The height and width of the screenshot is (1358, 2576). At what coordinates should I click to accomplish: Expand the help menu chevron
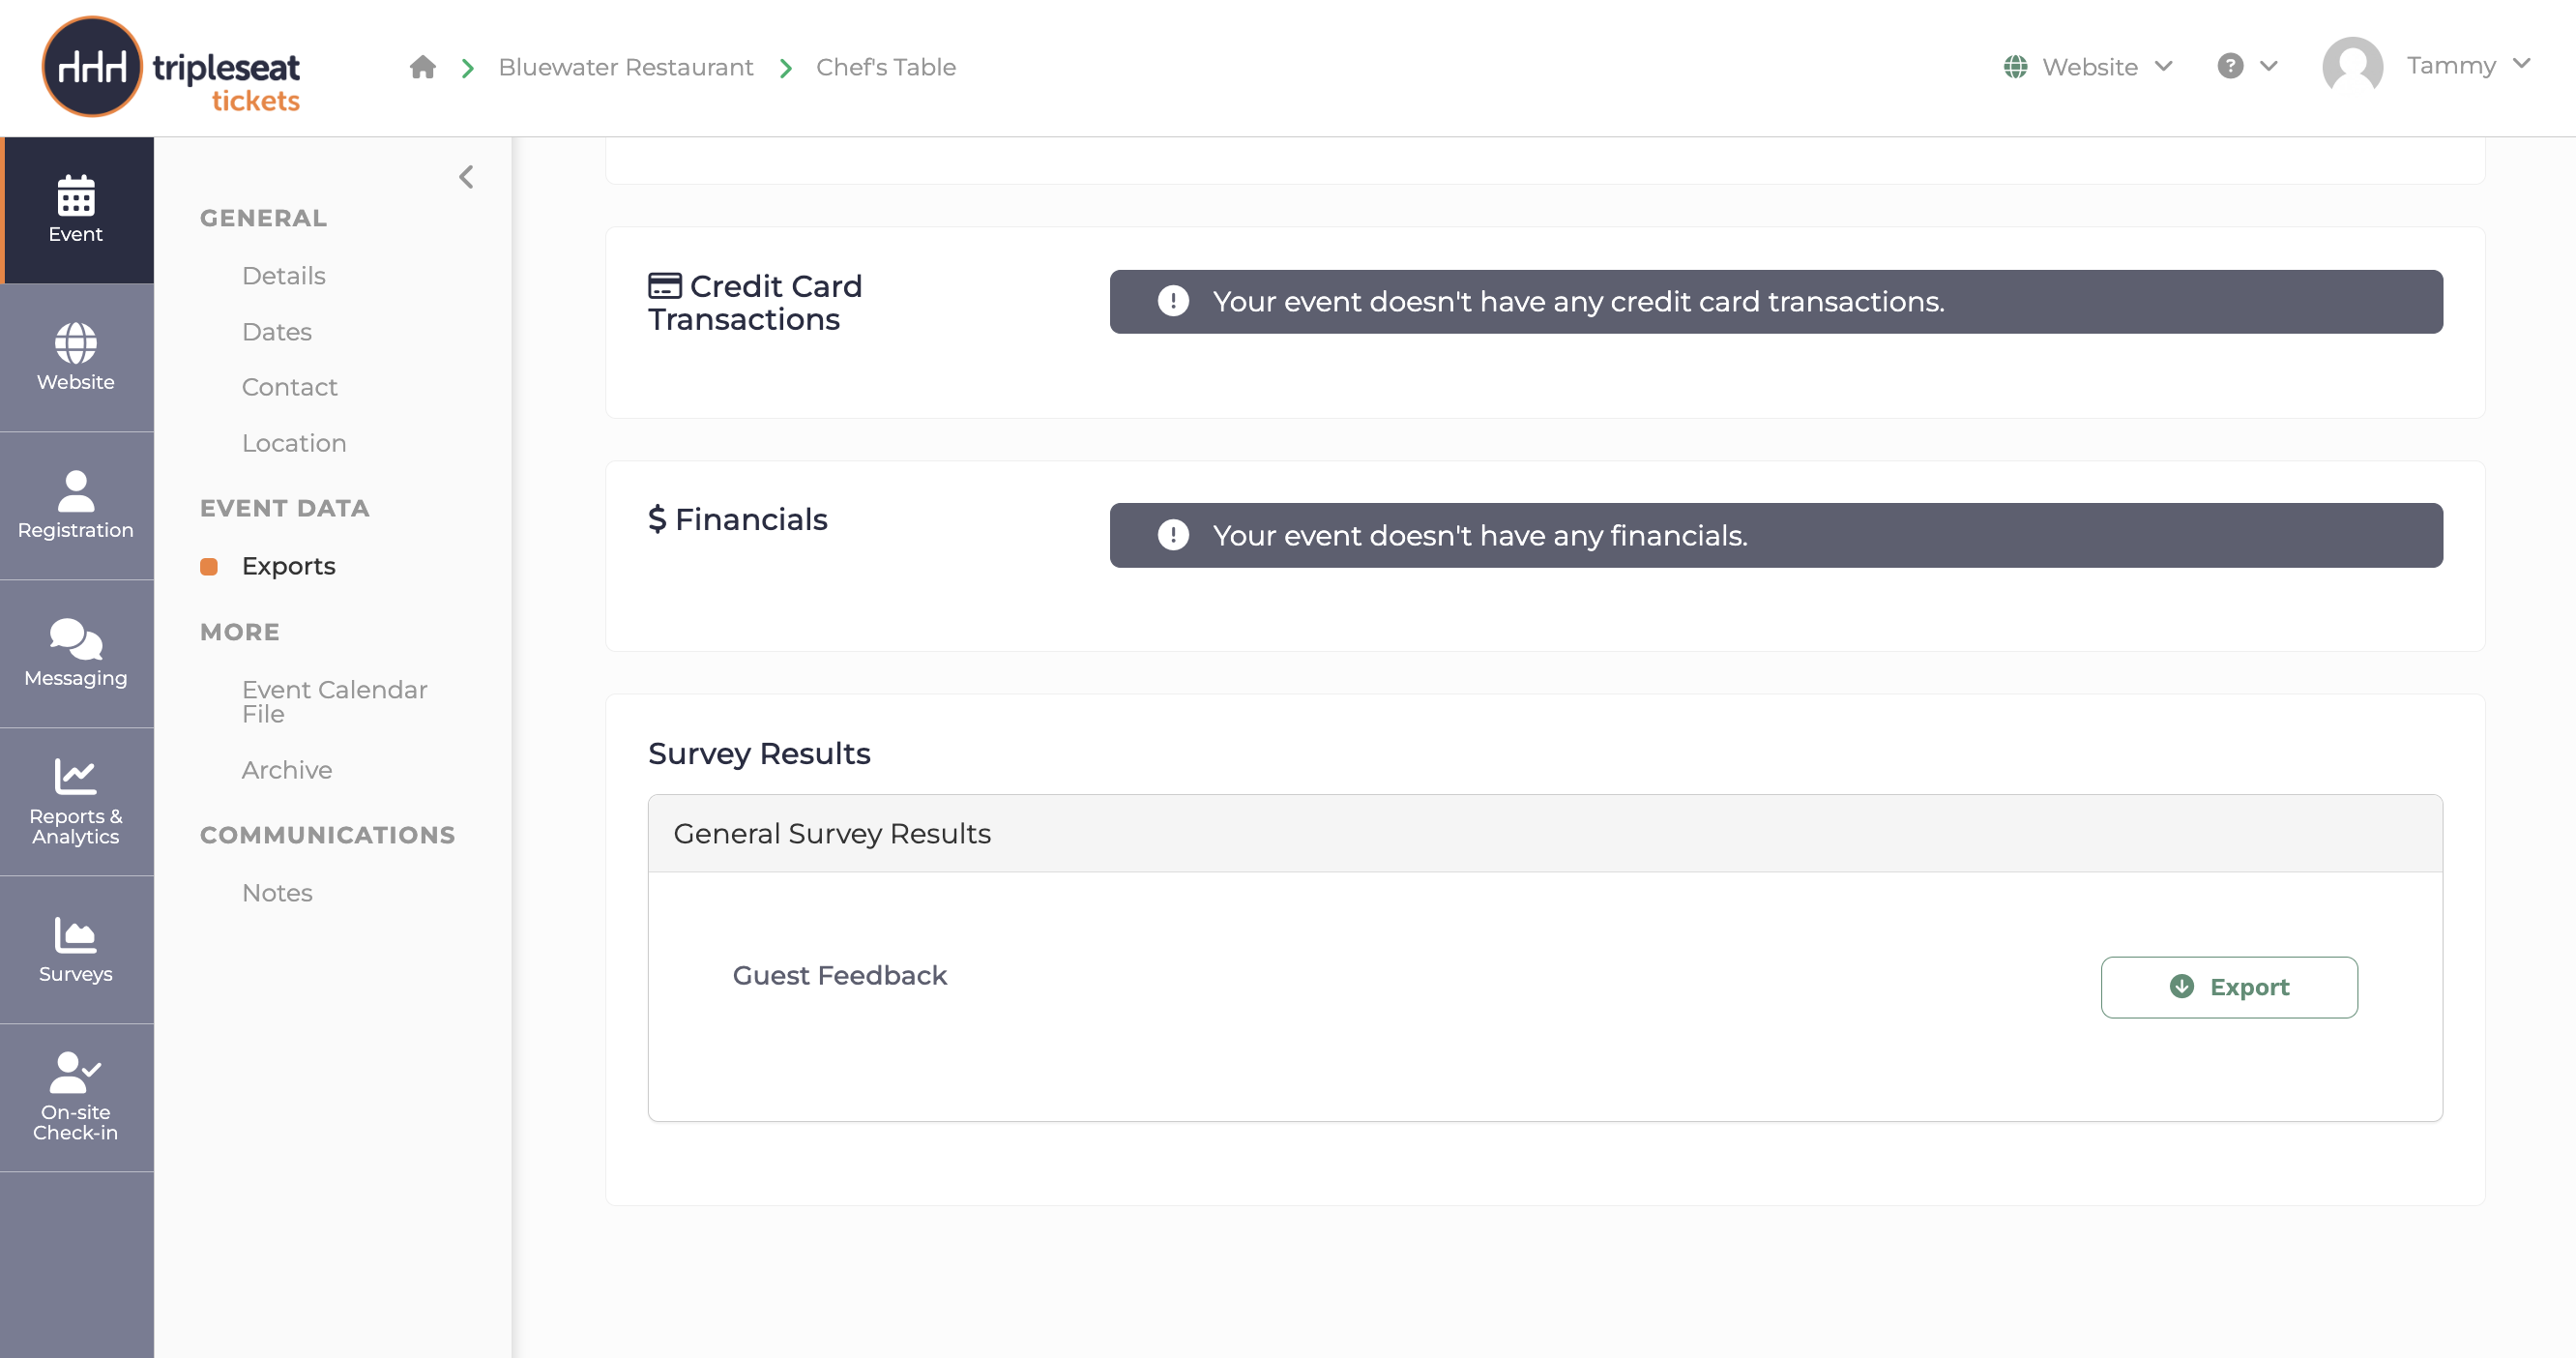(2269, 66)
